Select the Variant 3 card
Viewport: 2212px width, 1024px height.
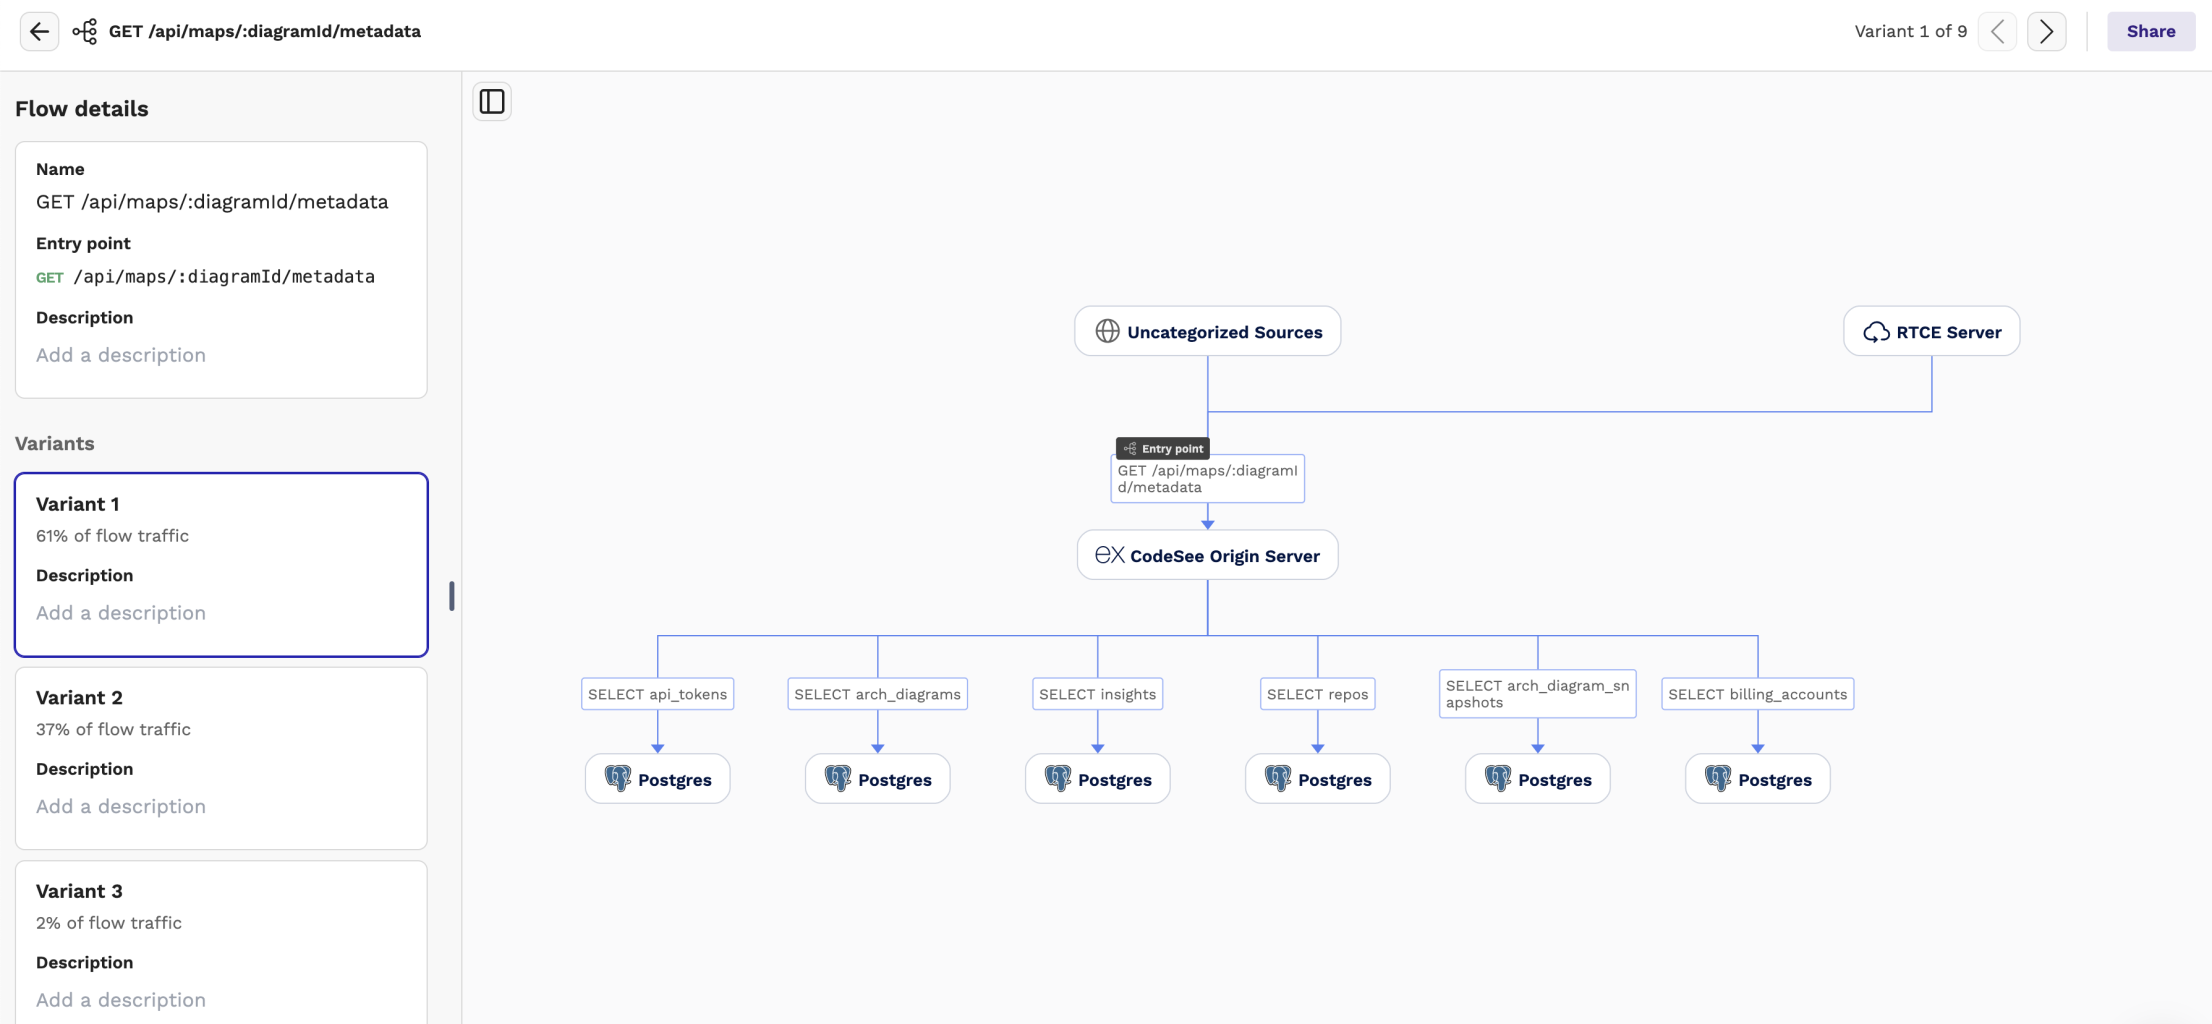click(x=221, y=942)
